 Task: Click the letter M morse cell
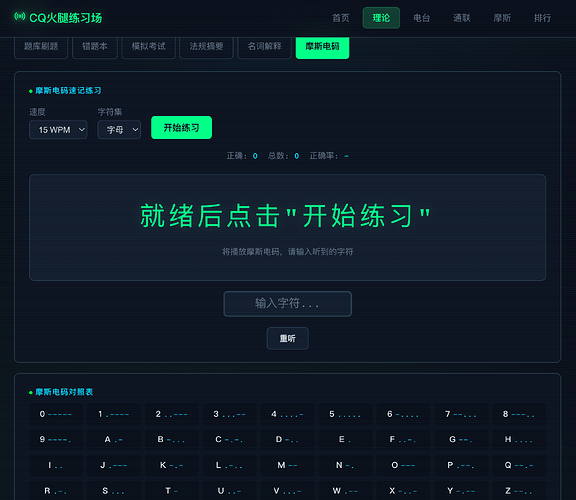(287, 465)
